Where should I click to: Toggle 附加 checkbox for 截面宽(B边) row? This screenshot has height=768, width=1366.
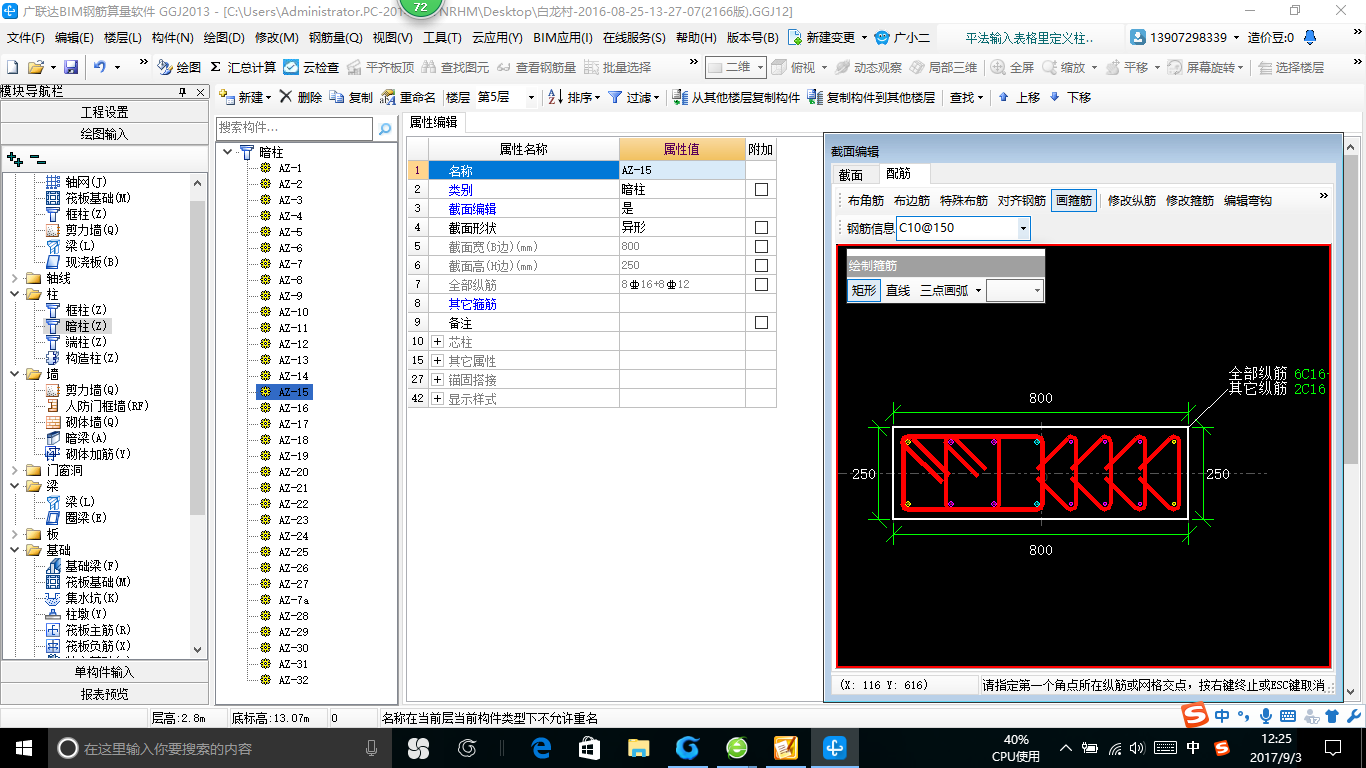tap(762, 246)
